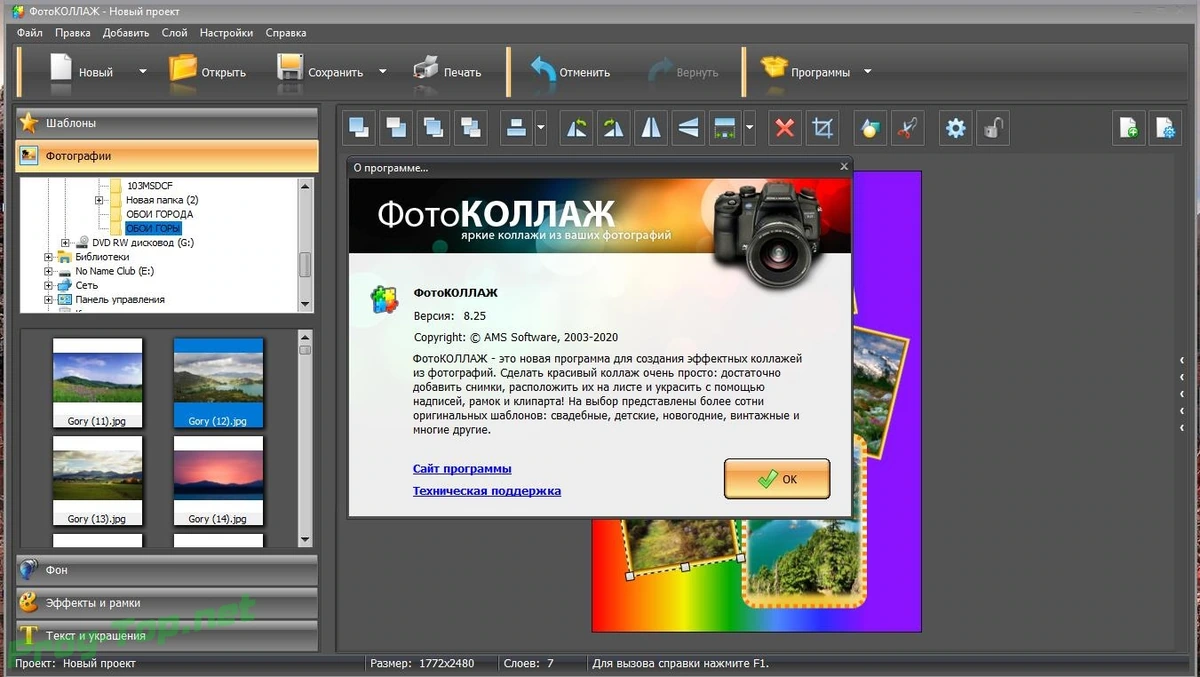Click the Открыть folder icon
This screenshot has width=1200, height=677.
(x=183, y=68)
